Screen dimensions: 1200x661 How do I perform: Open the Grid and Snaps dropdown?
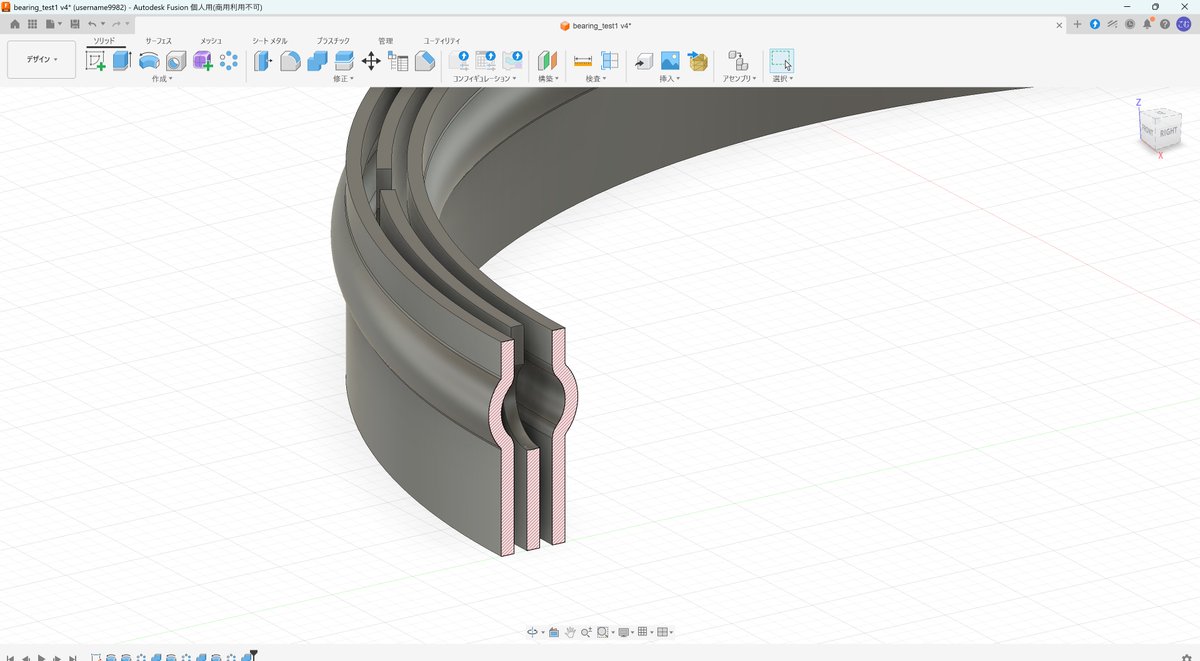point(645,632)
